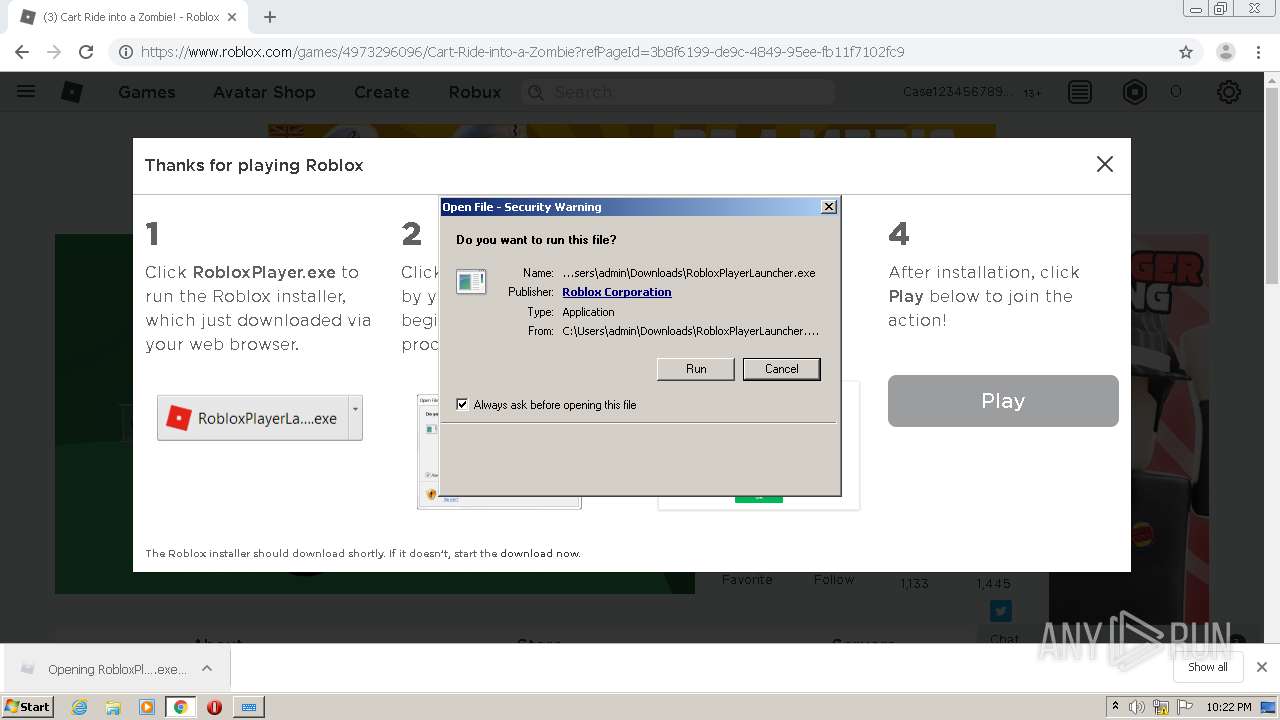Viewport: 1280px width, 720px height.
Task: Go forward in browser history
Action: [x=54, y=52]
